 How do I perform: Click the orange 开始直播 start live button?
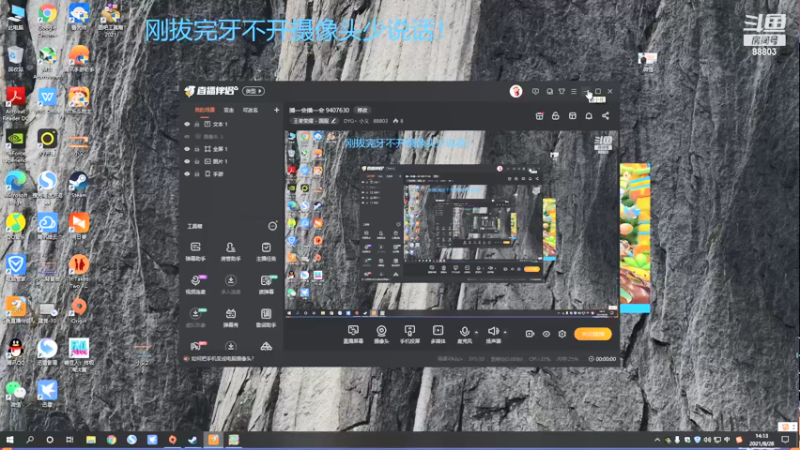(593, 334)
